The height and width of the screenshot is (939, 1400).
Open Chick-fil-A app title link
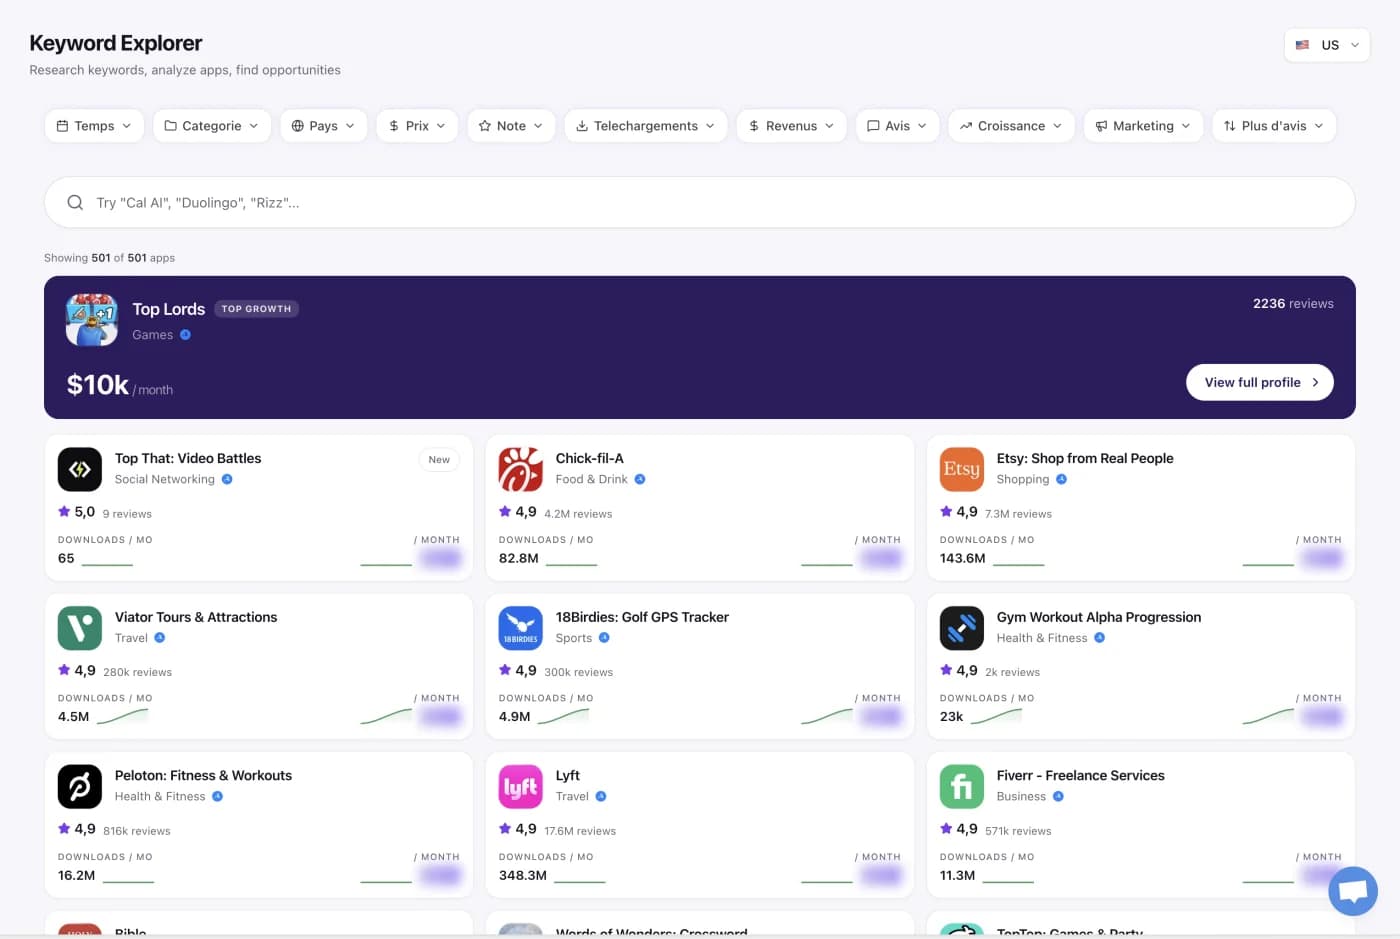click(590, 458)
